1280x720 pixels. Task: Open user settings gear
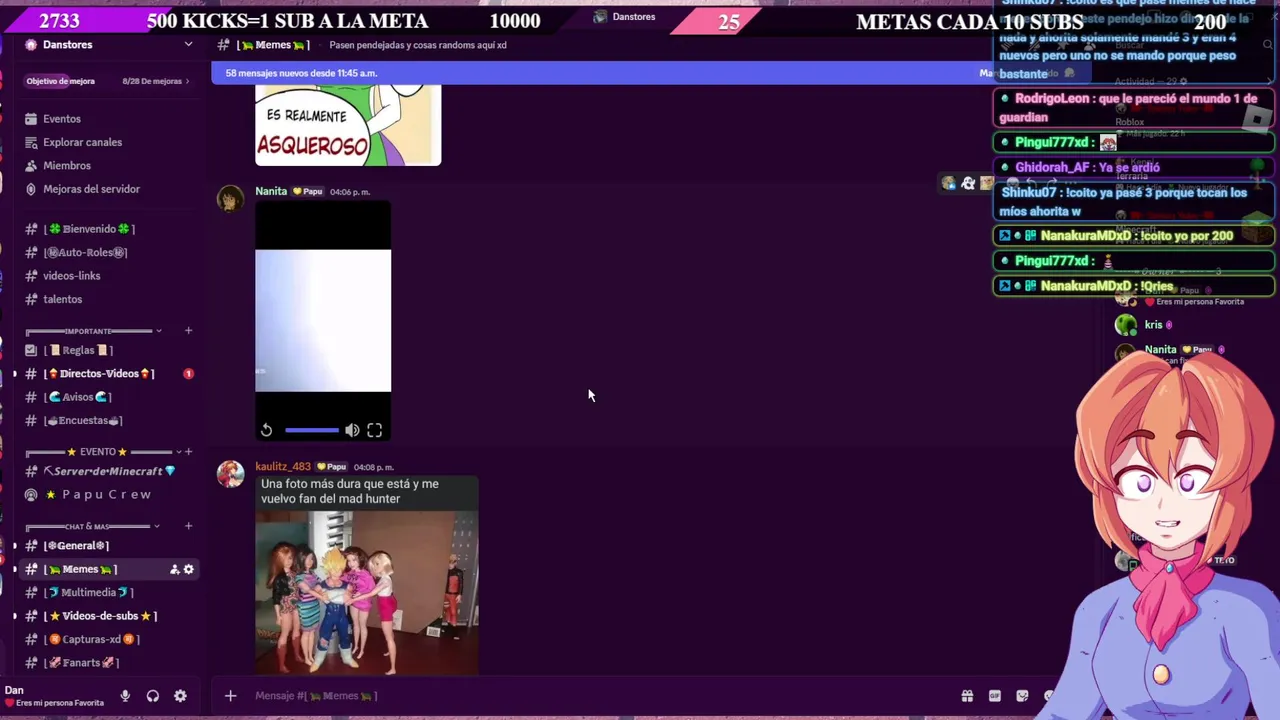click(180, 696)
